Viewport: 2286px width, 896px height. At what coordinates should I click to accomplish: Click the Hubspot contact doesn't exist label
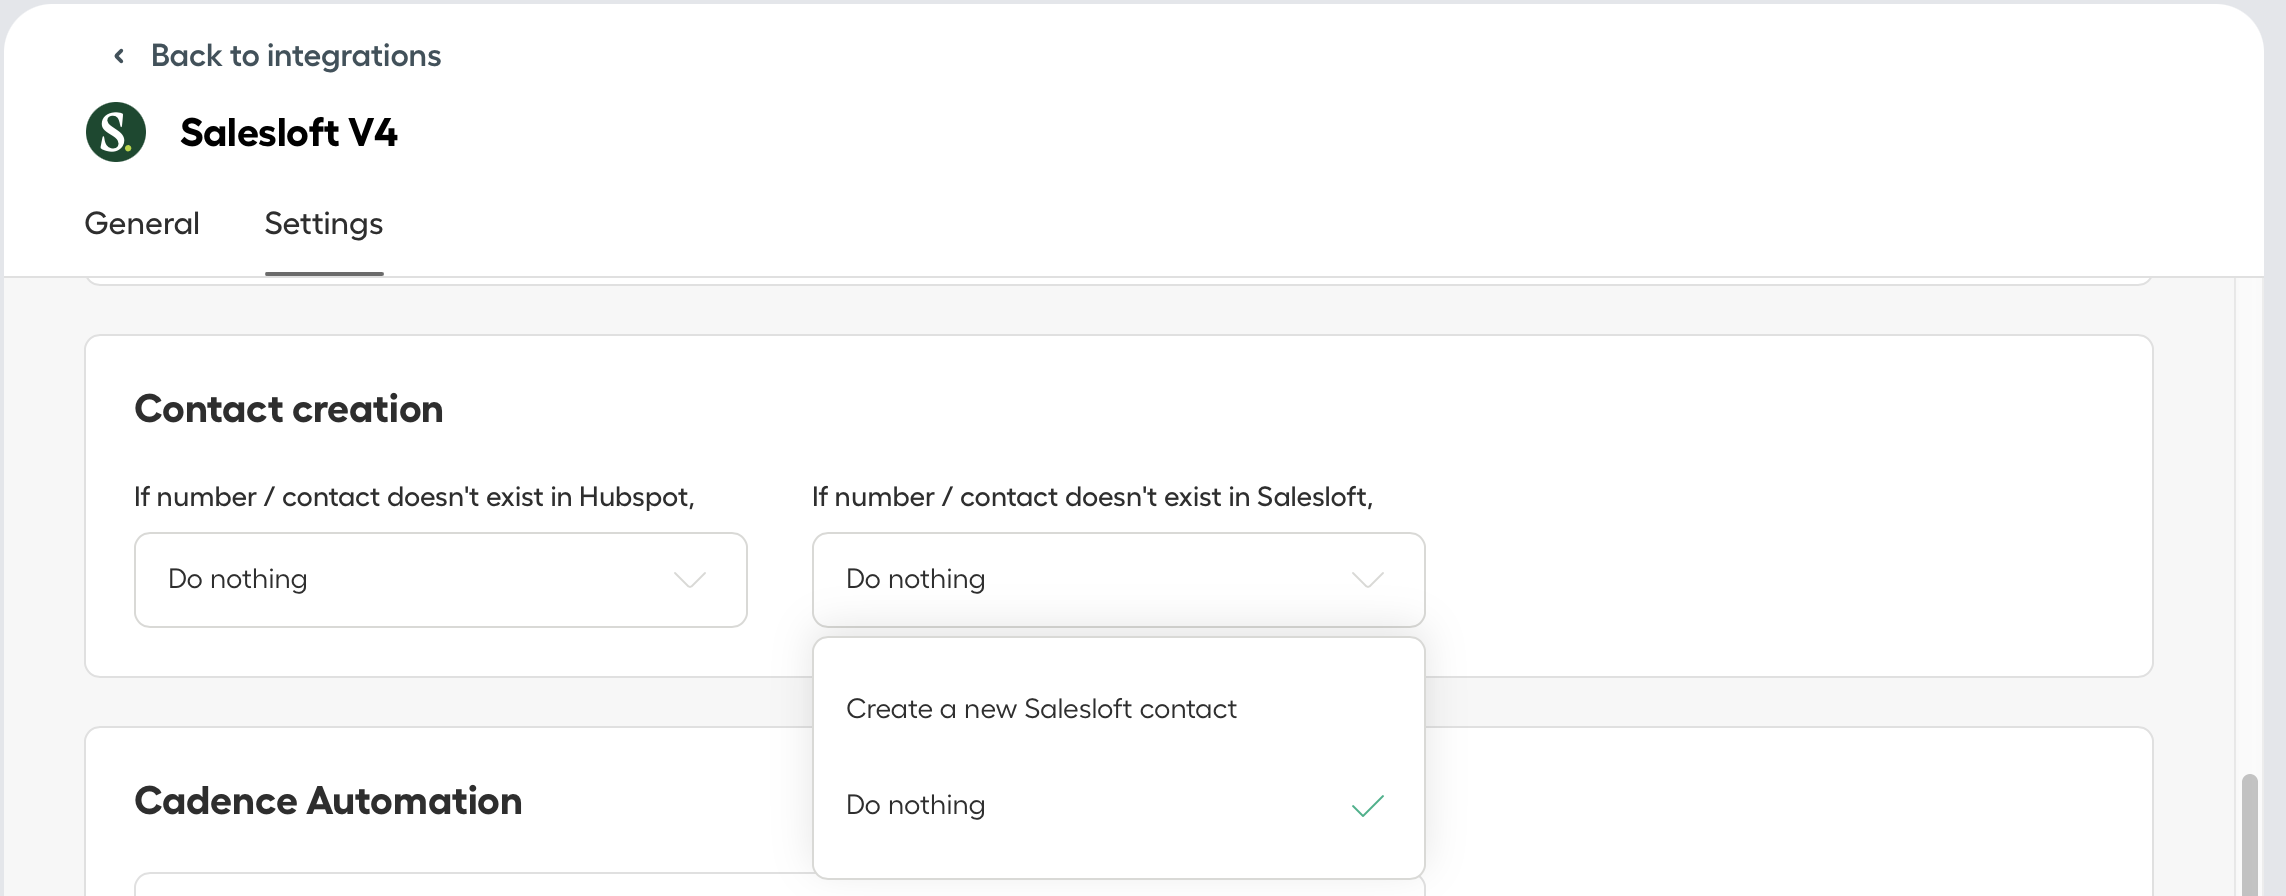tap(414, 497)
